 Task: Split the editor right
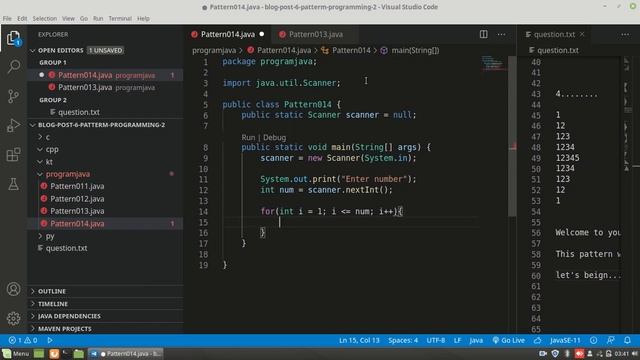click(x=483, y=34)
